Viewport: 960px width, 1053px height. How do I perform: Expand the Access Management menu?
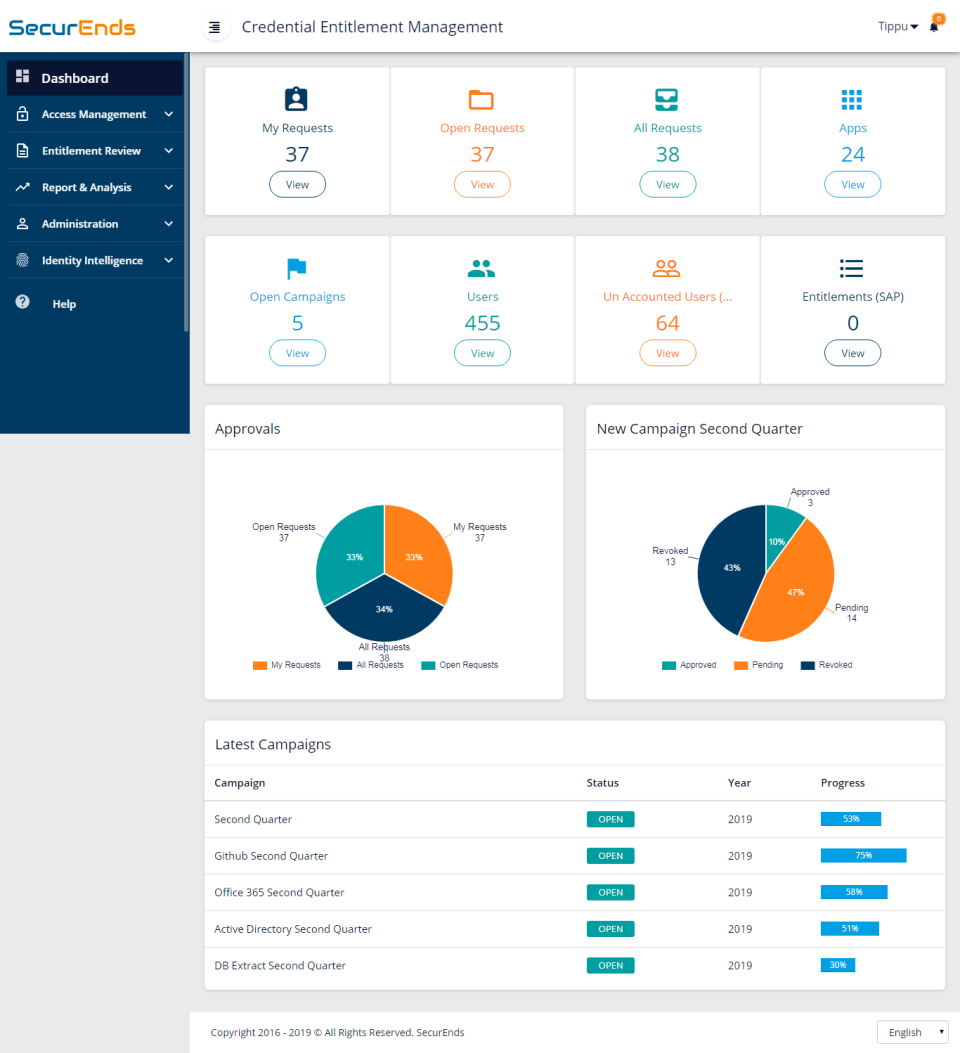point(95,114)
